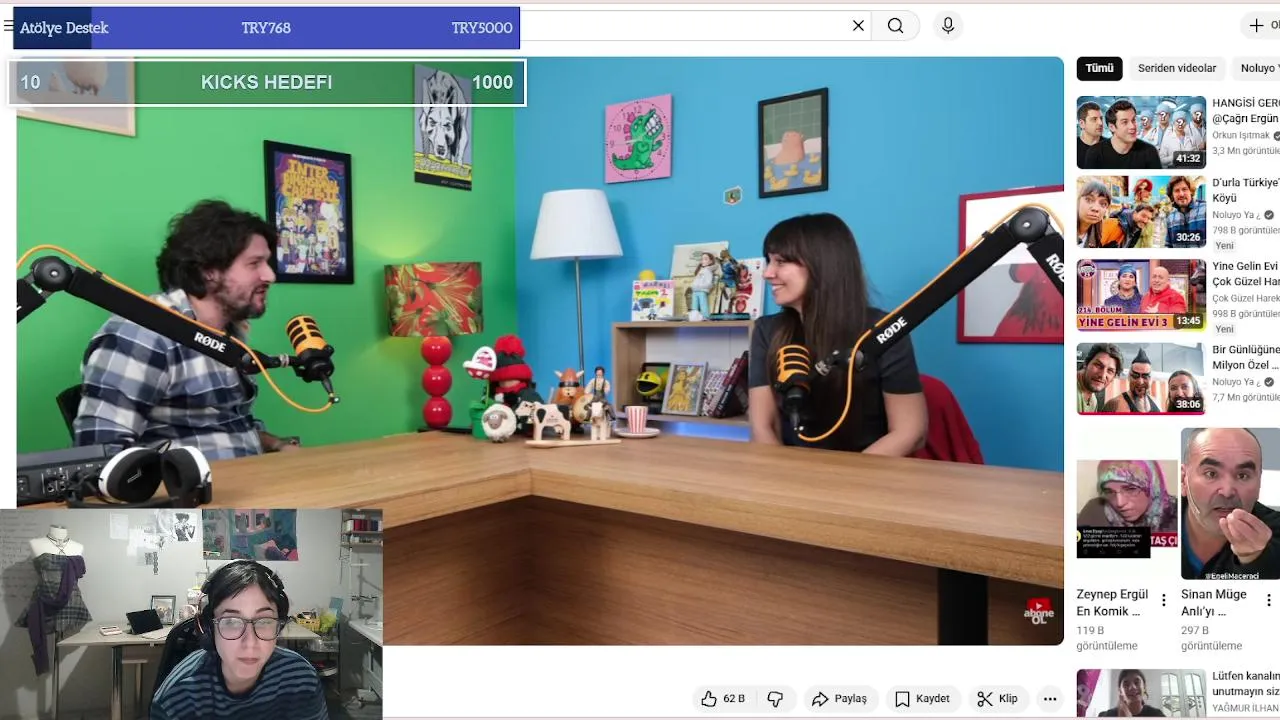Click the Zeynep Ergül En Komik title
The height and width of the screenshot is (720, 1280).
point(1110,602)
